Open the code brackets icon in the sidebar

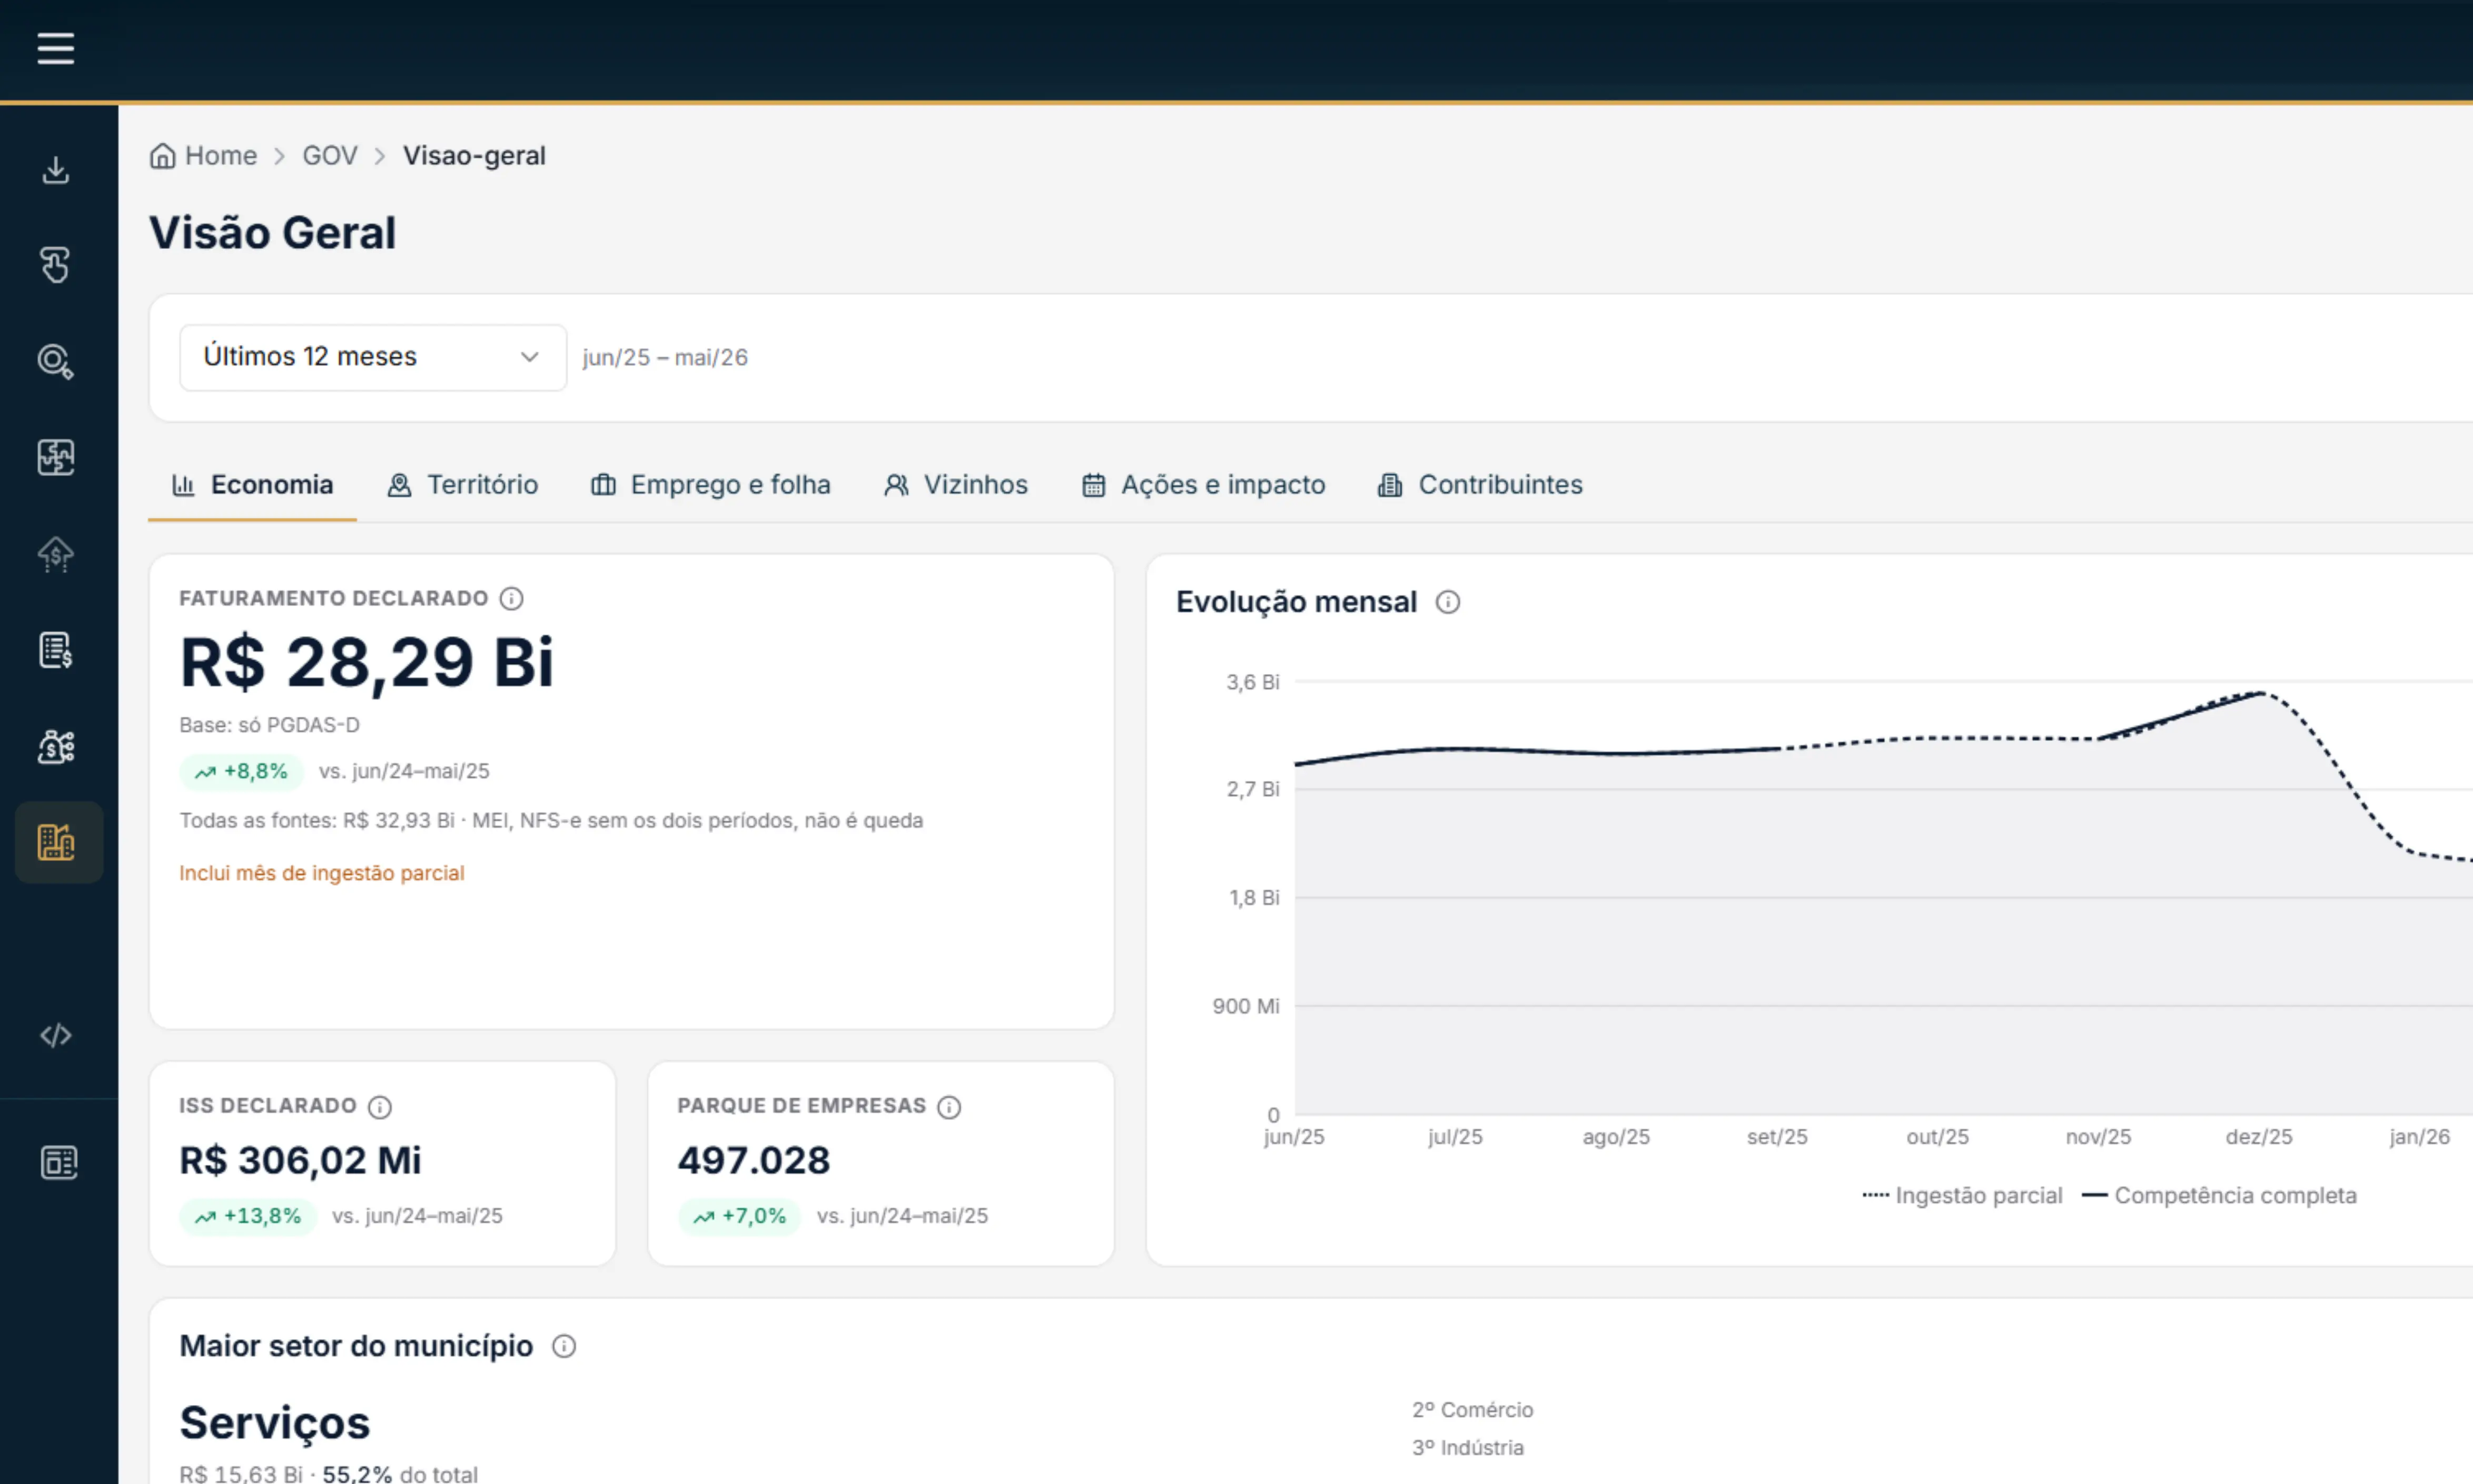point(56,1035)
